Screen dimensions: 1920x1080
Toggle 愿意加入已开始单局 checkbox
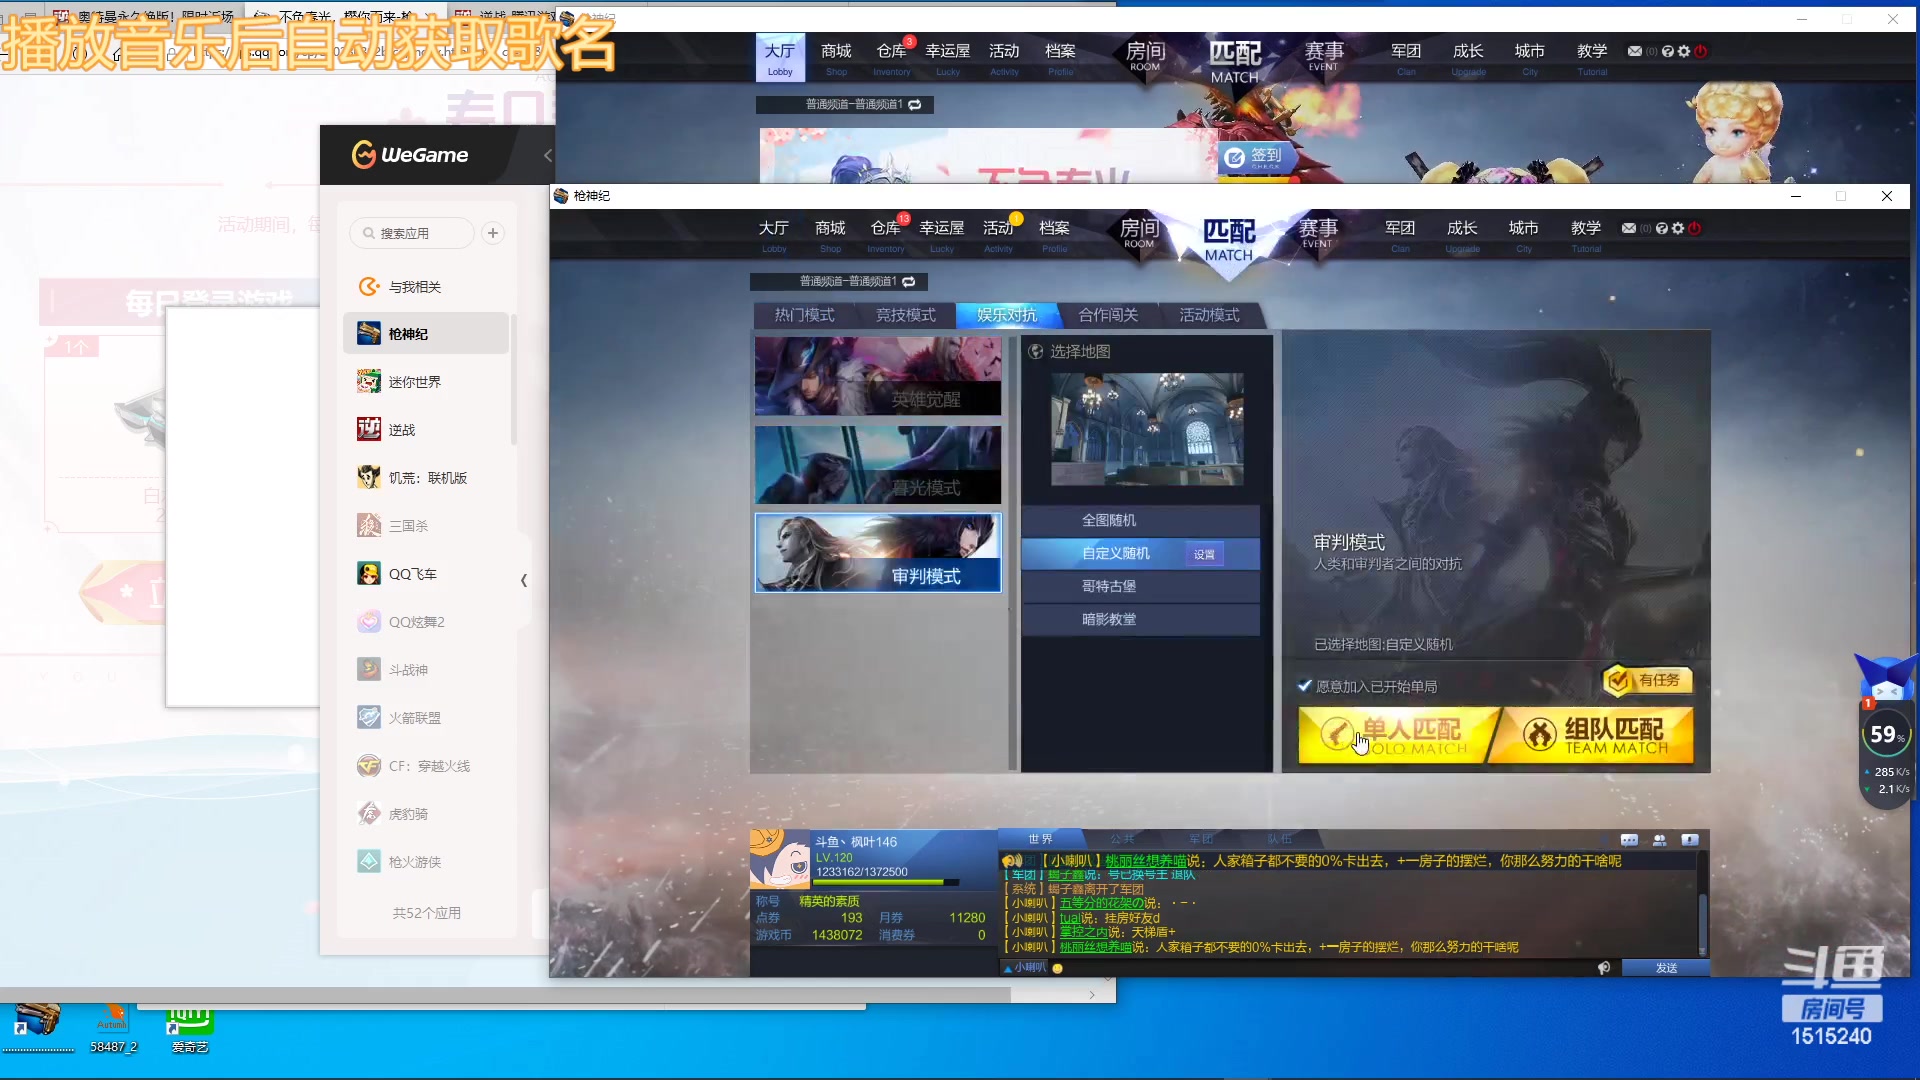point(1304,686)
